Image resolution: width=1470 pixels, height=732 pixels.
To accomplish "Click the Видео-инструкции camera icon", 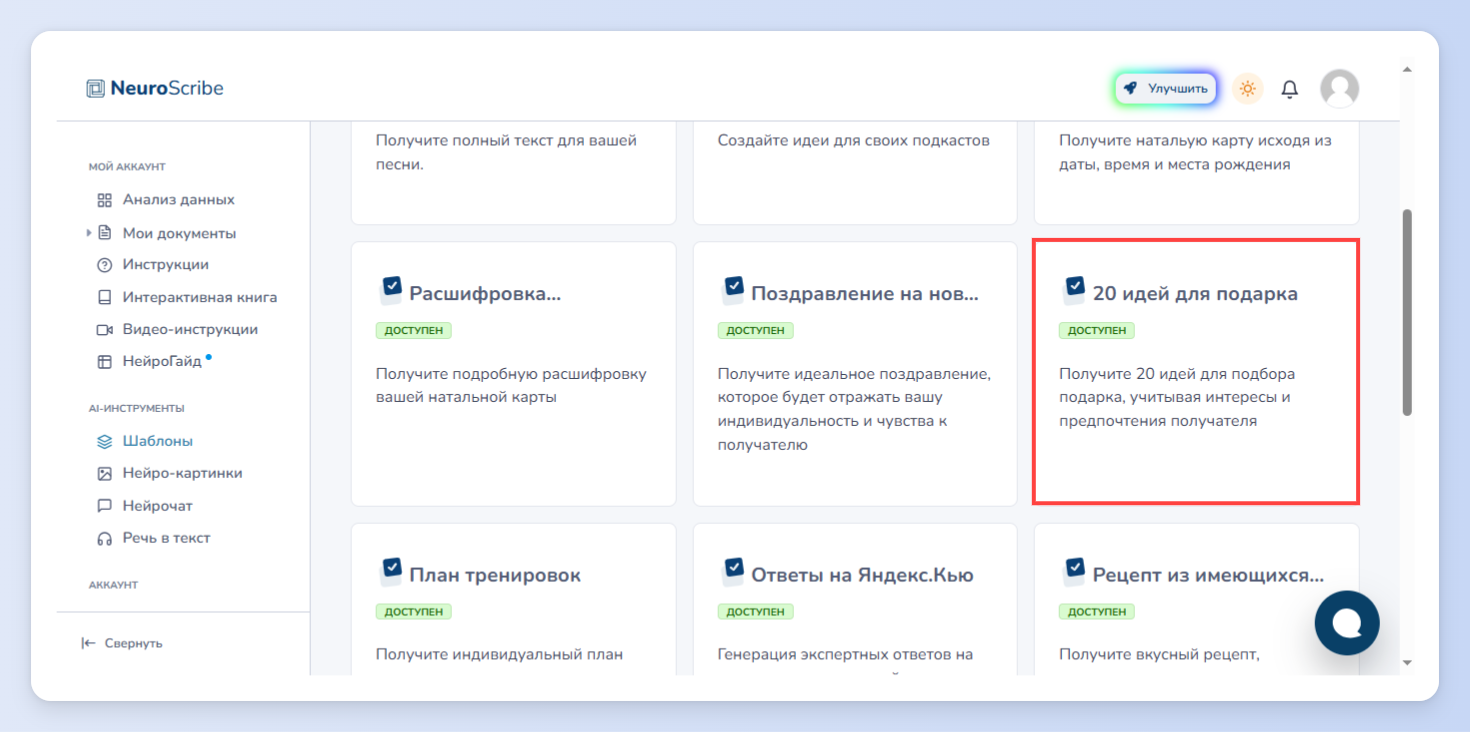I will pyautogui.click(x=104, y=330).
